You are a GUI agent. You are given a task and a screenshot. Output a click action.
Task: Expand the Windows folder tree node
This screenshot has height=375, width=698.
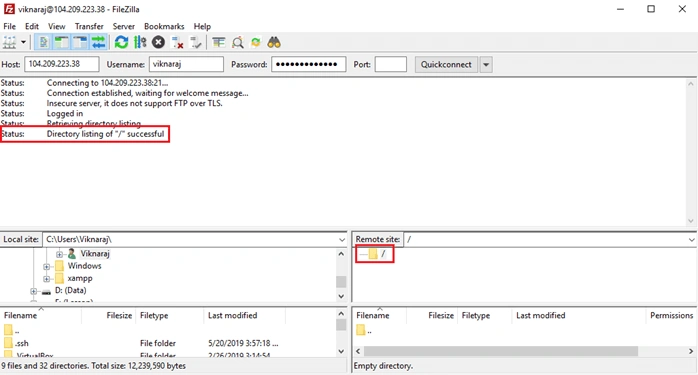[46, 266]
